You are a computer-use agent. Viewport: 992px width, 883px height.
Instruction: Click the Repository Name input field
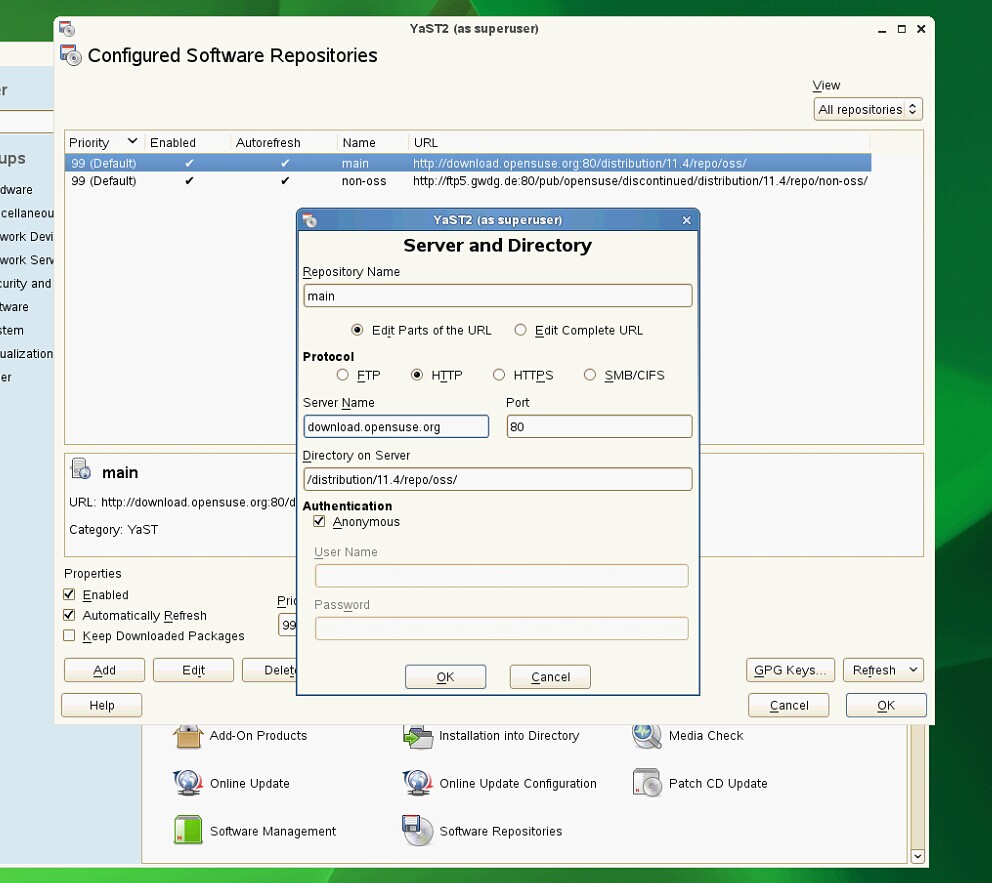tap(498, 295)
